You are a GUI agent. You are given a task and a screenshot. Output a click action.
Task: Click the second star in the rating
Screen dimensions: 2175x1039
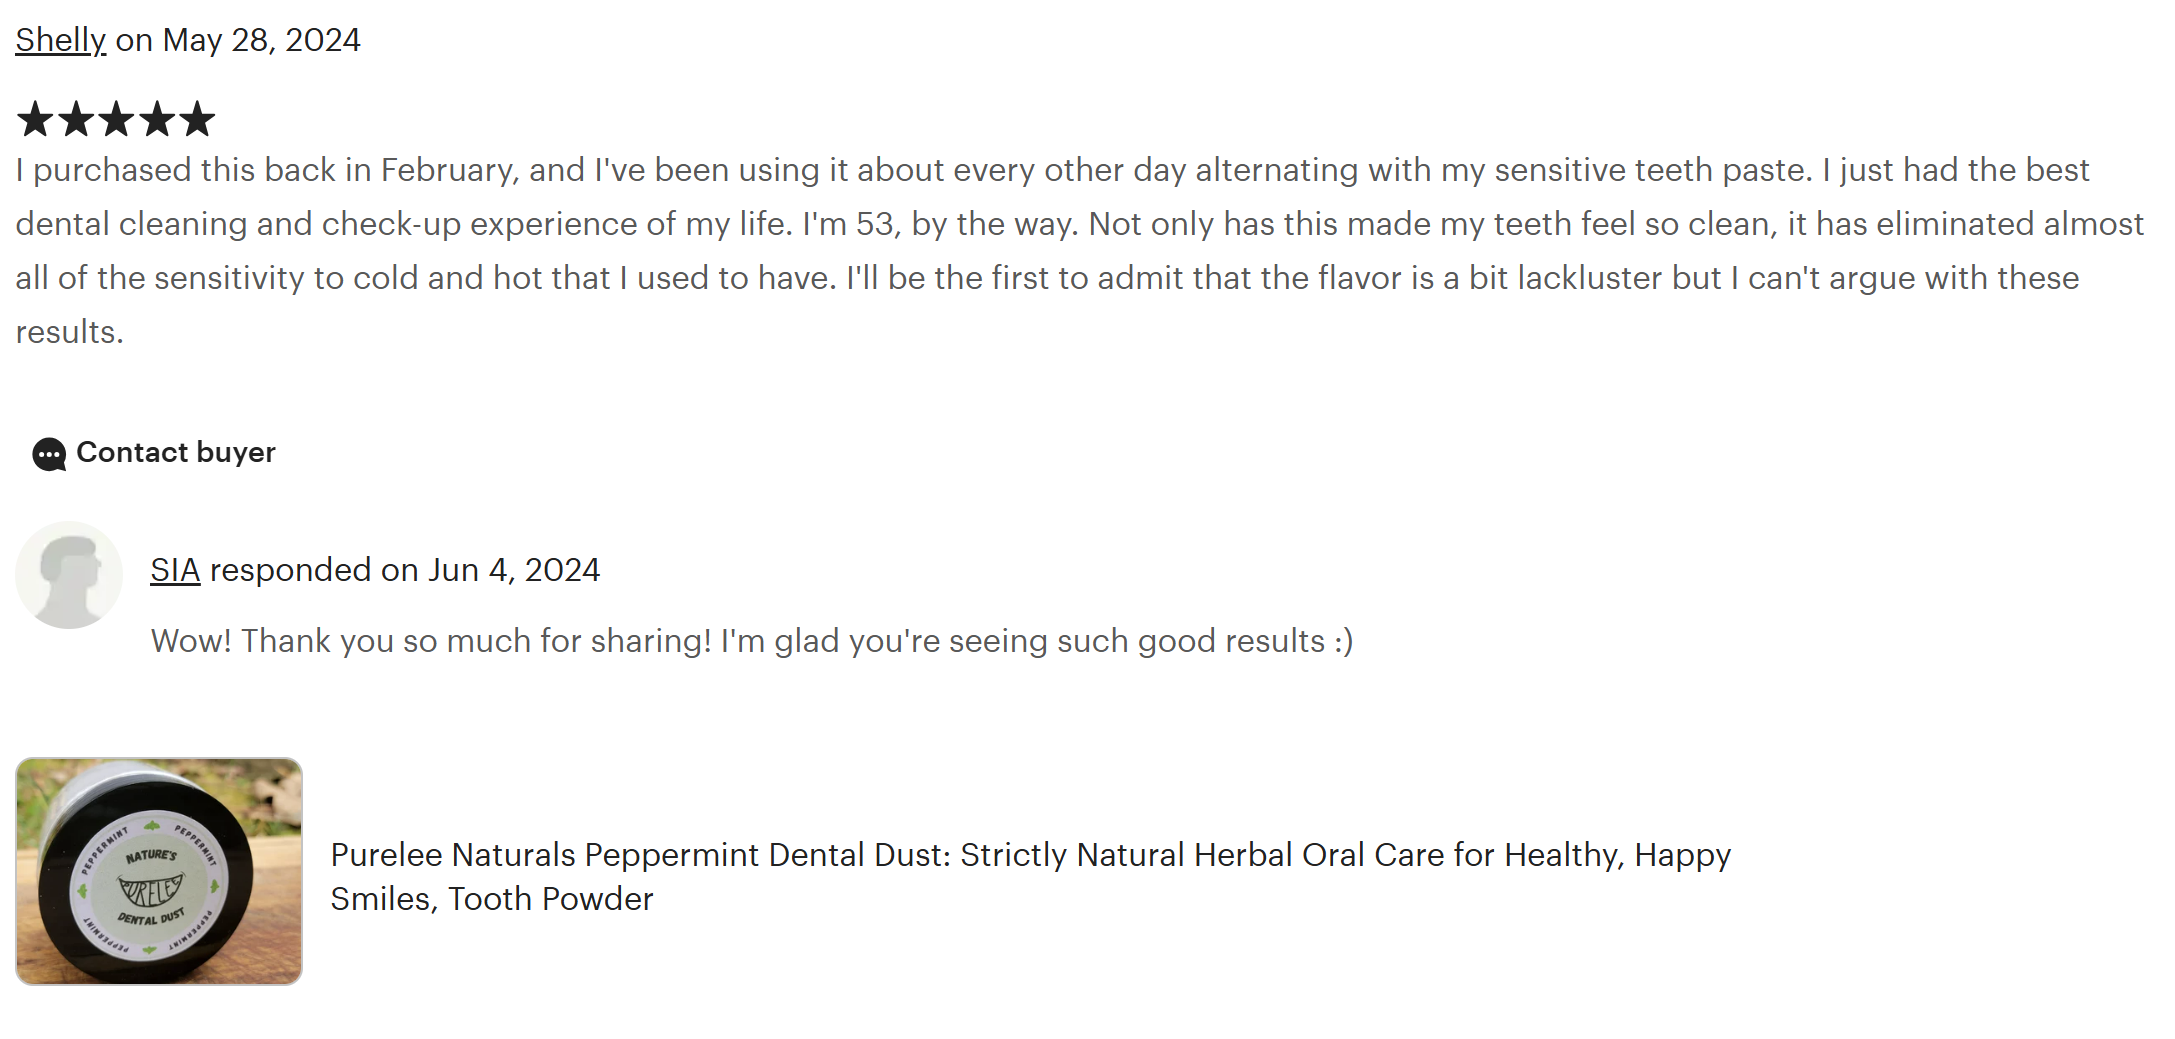pos(76,119)
